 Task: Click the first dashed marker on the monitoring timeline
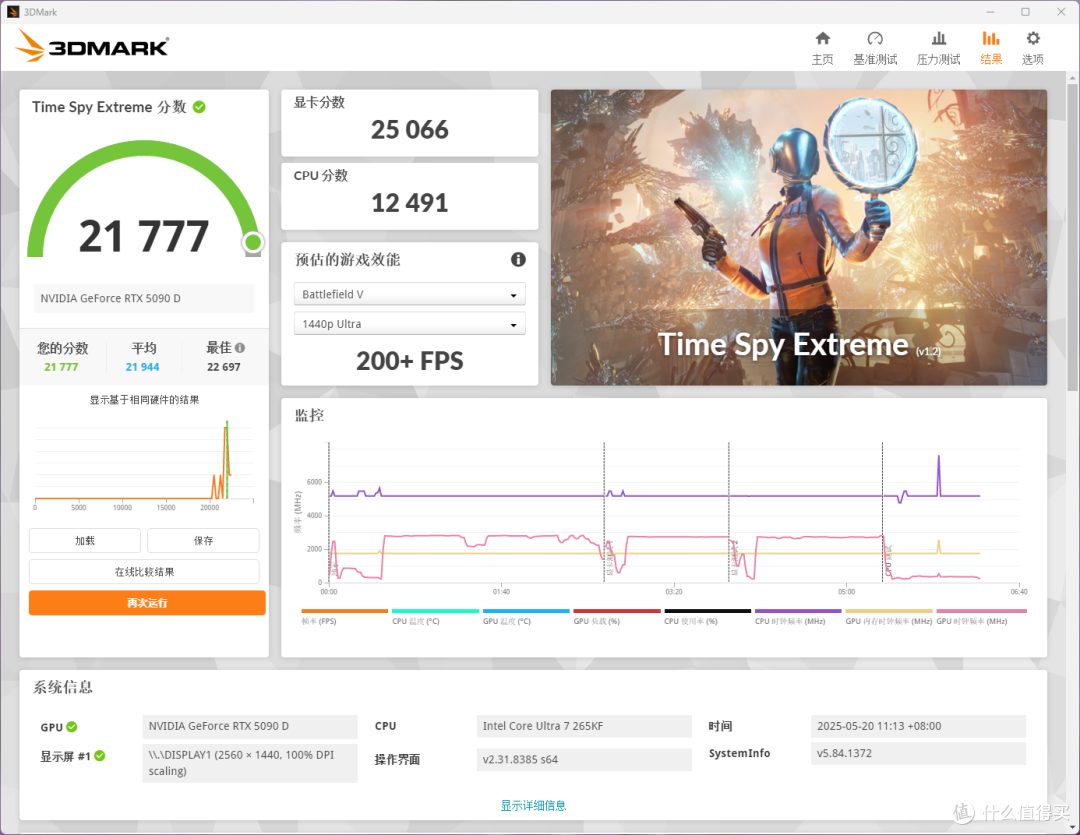[x=329, y=512]
